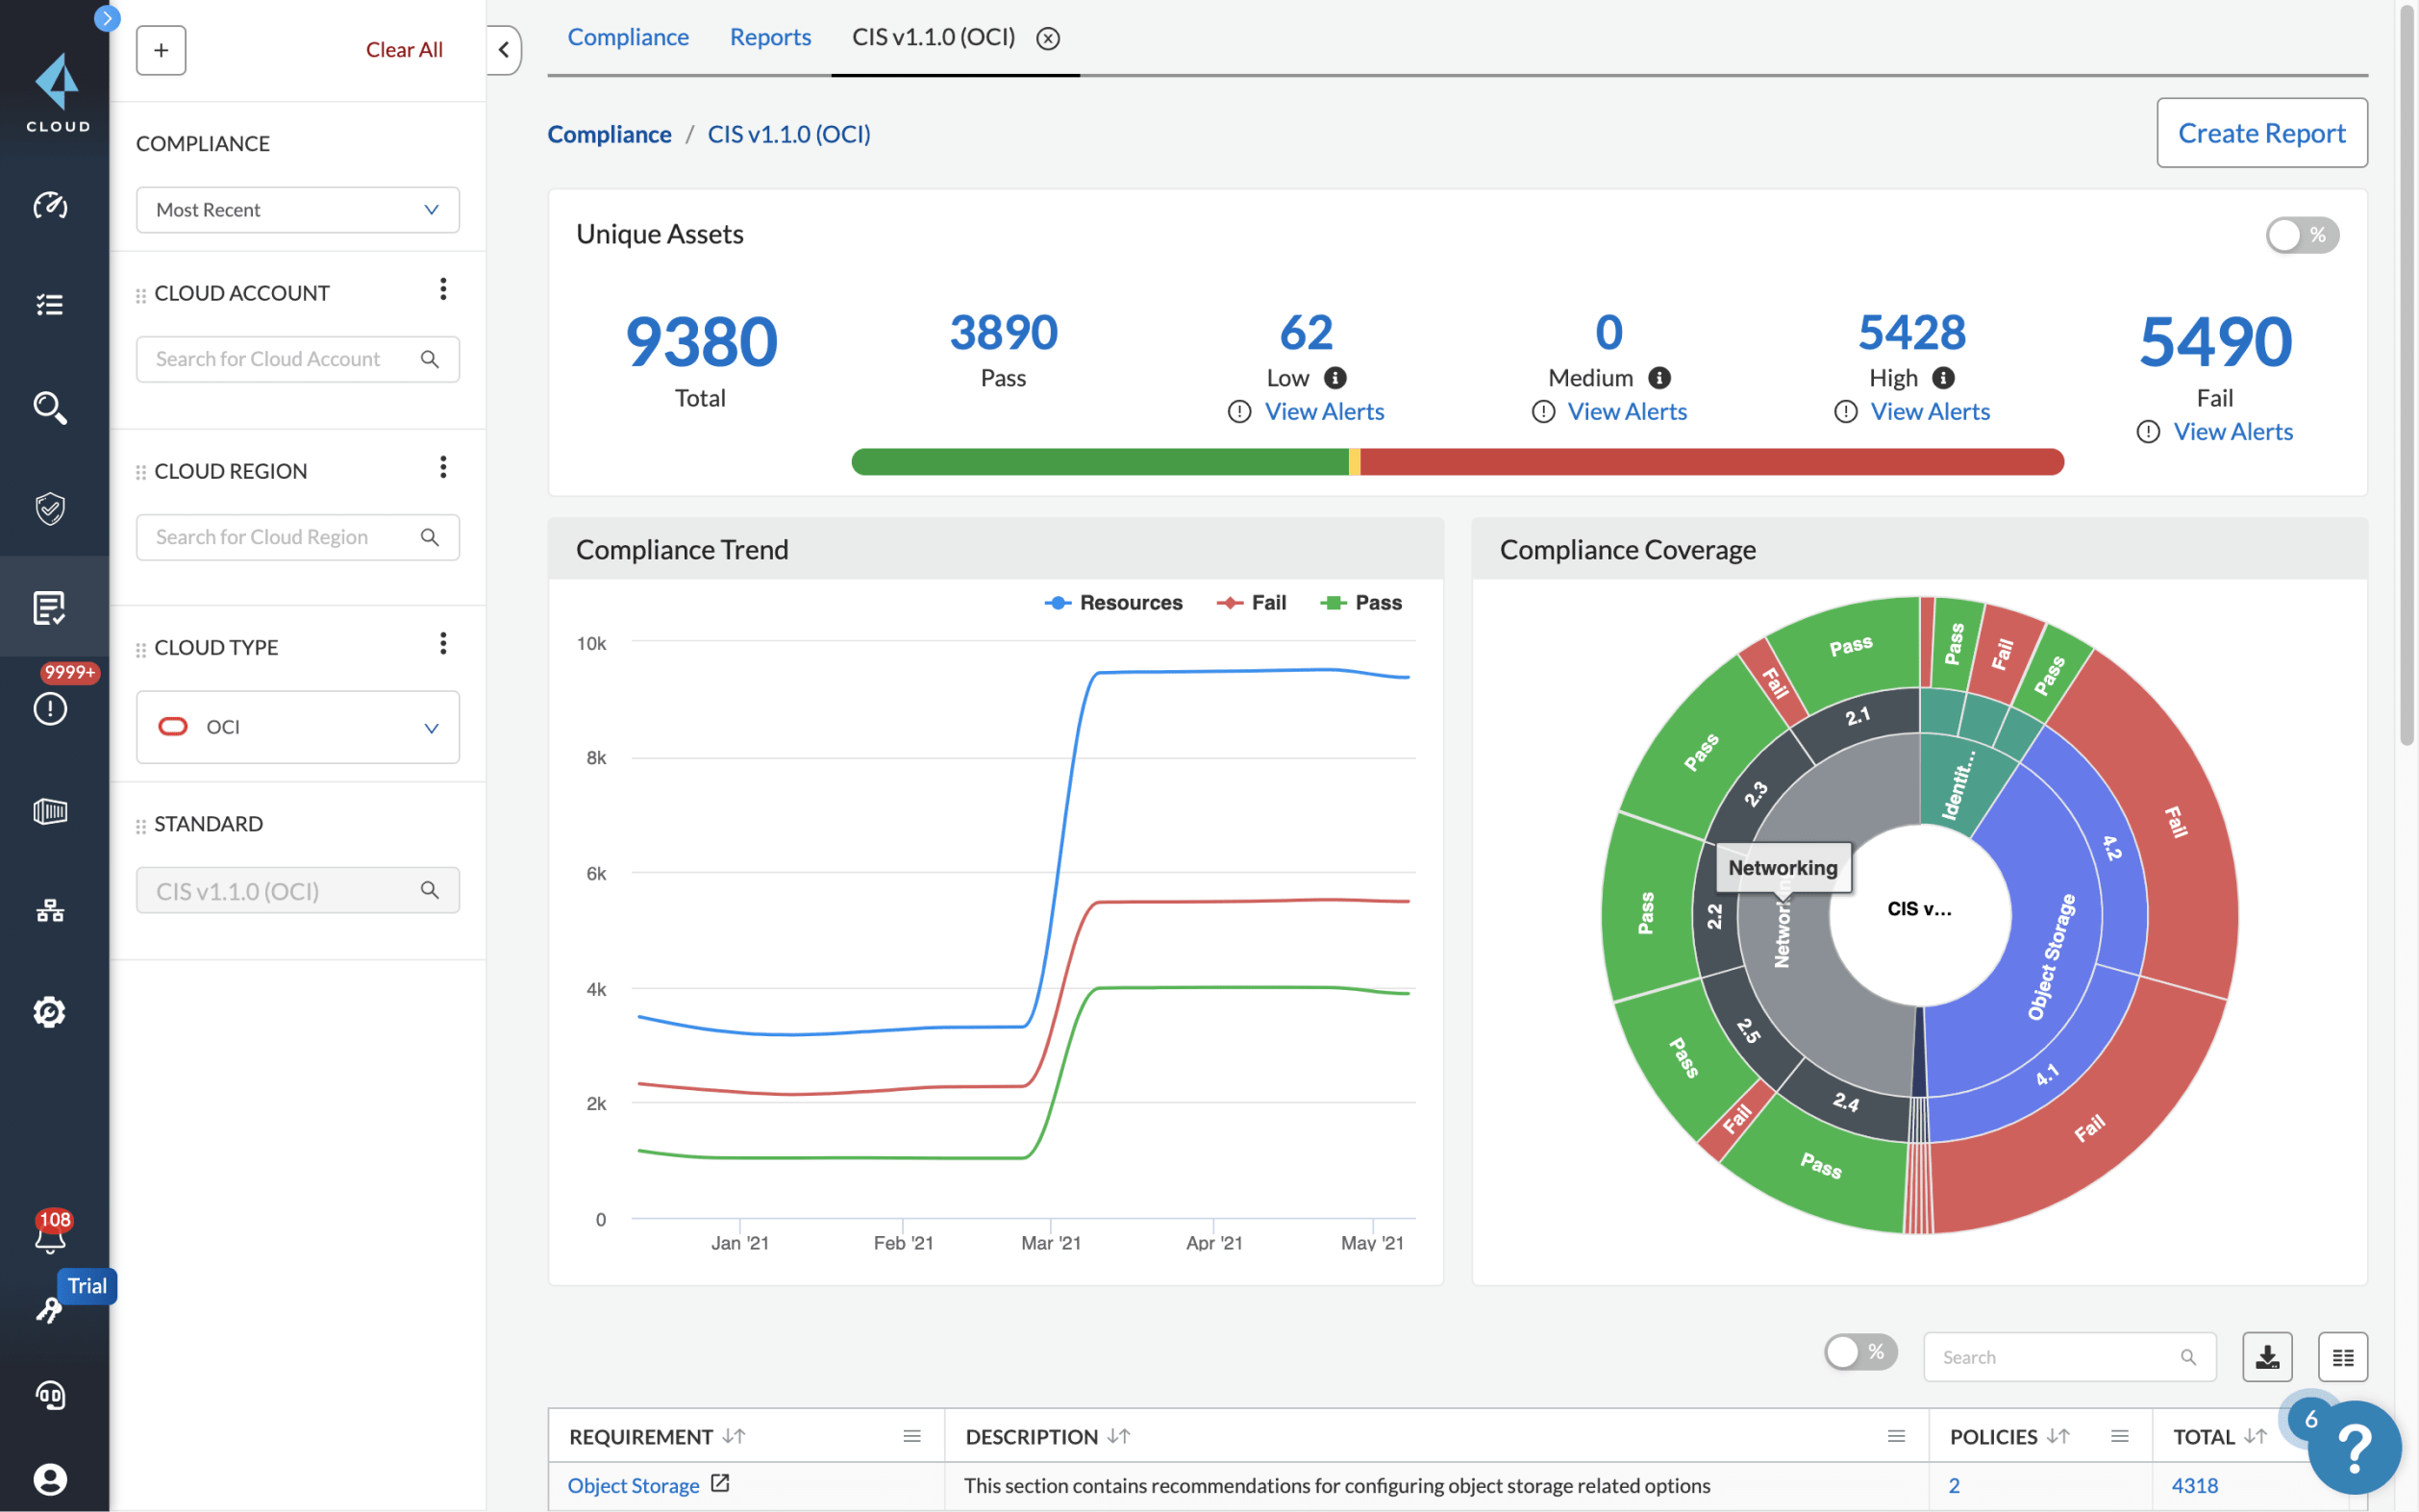Screen dimensions: 2419x1512
Task: Open search from the left sidebar
Action: 50,407
